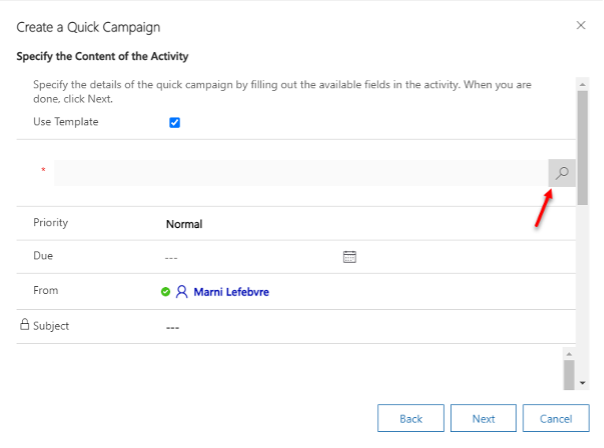
Task: Click the Subject field value
Action: (172, 327)
